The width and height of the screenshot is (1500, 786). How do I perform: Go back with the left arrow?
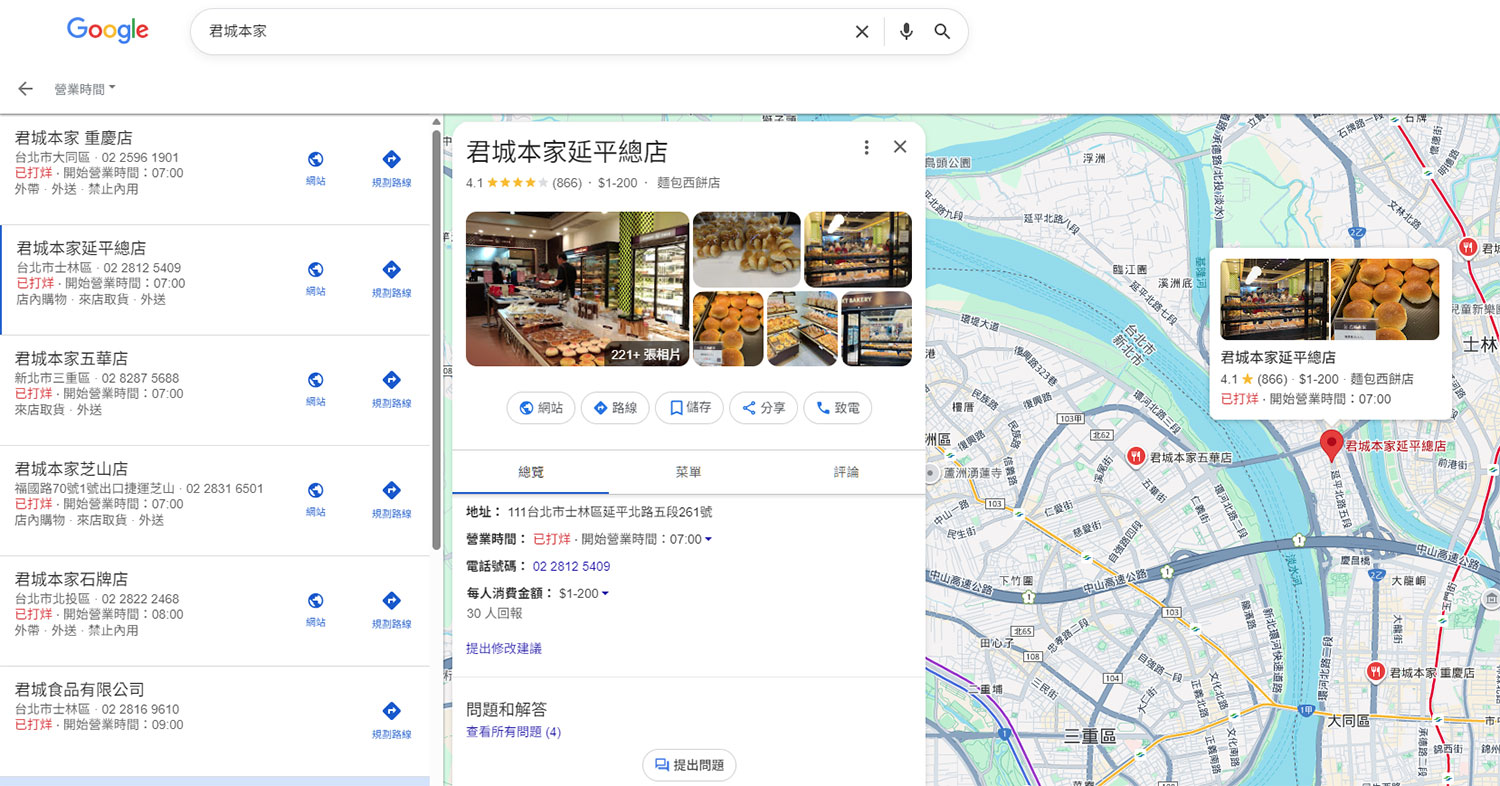click(26, 89)
